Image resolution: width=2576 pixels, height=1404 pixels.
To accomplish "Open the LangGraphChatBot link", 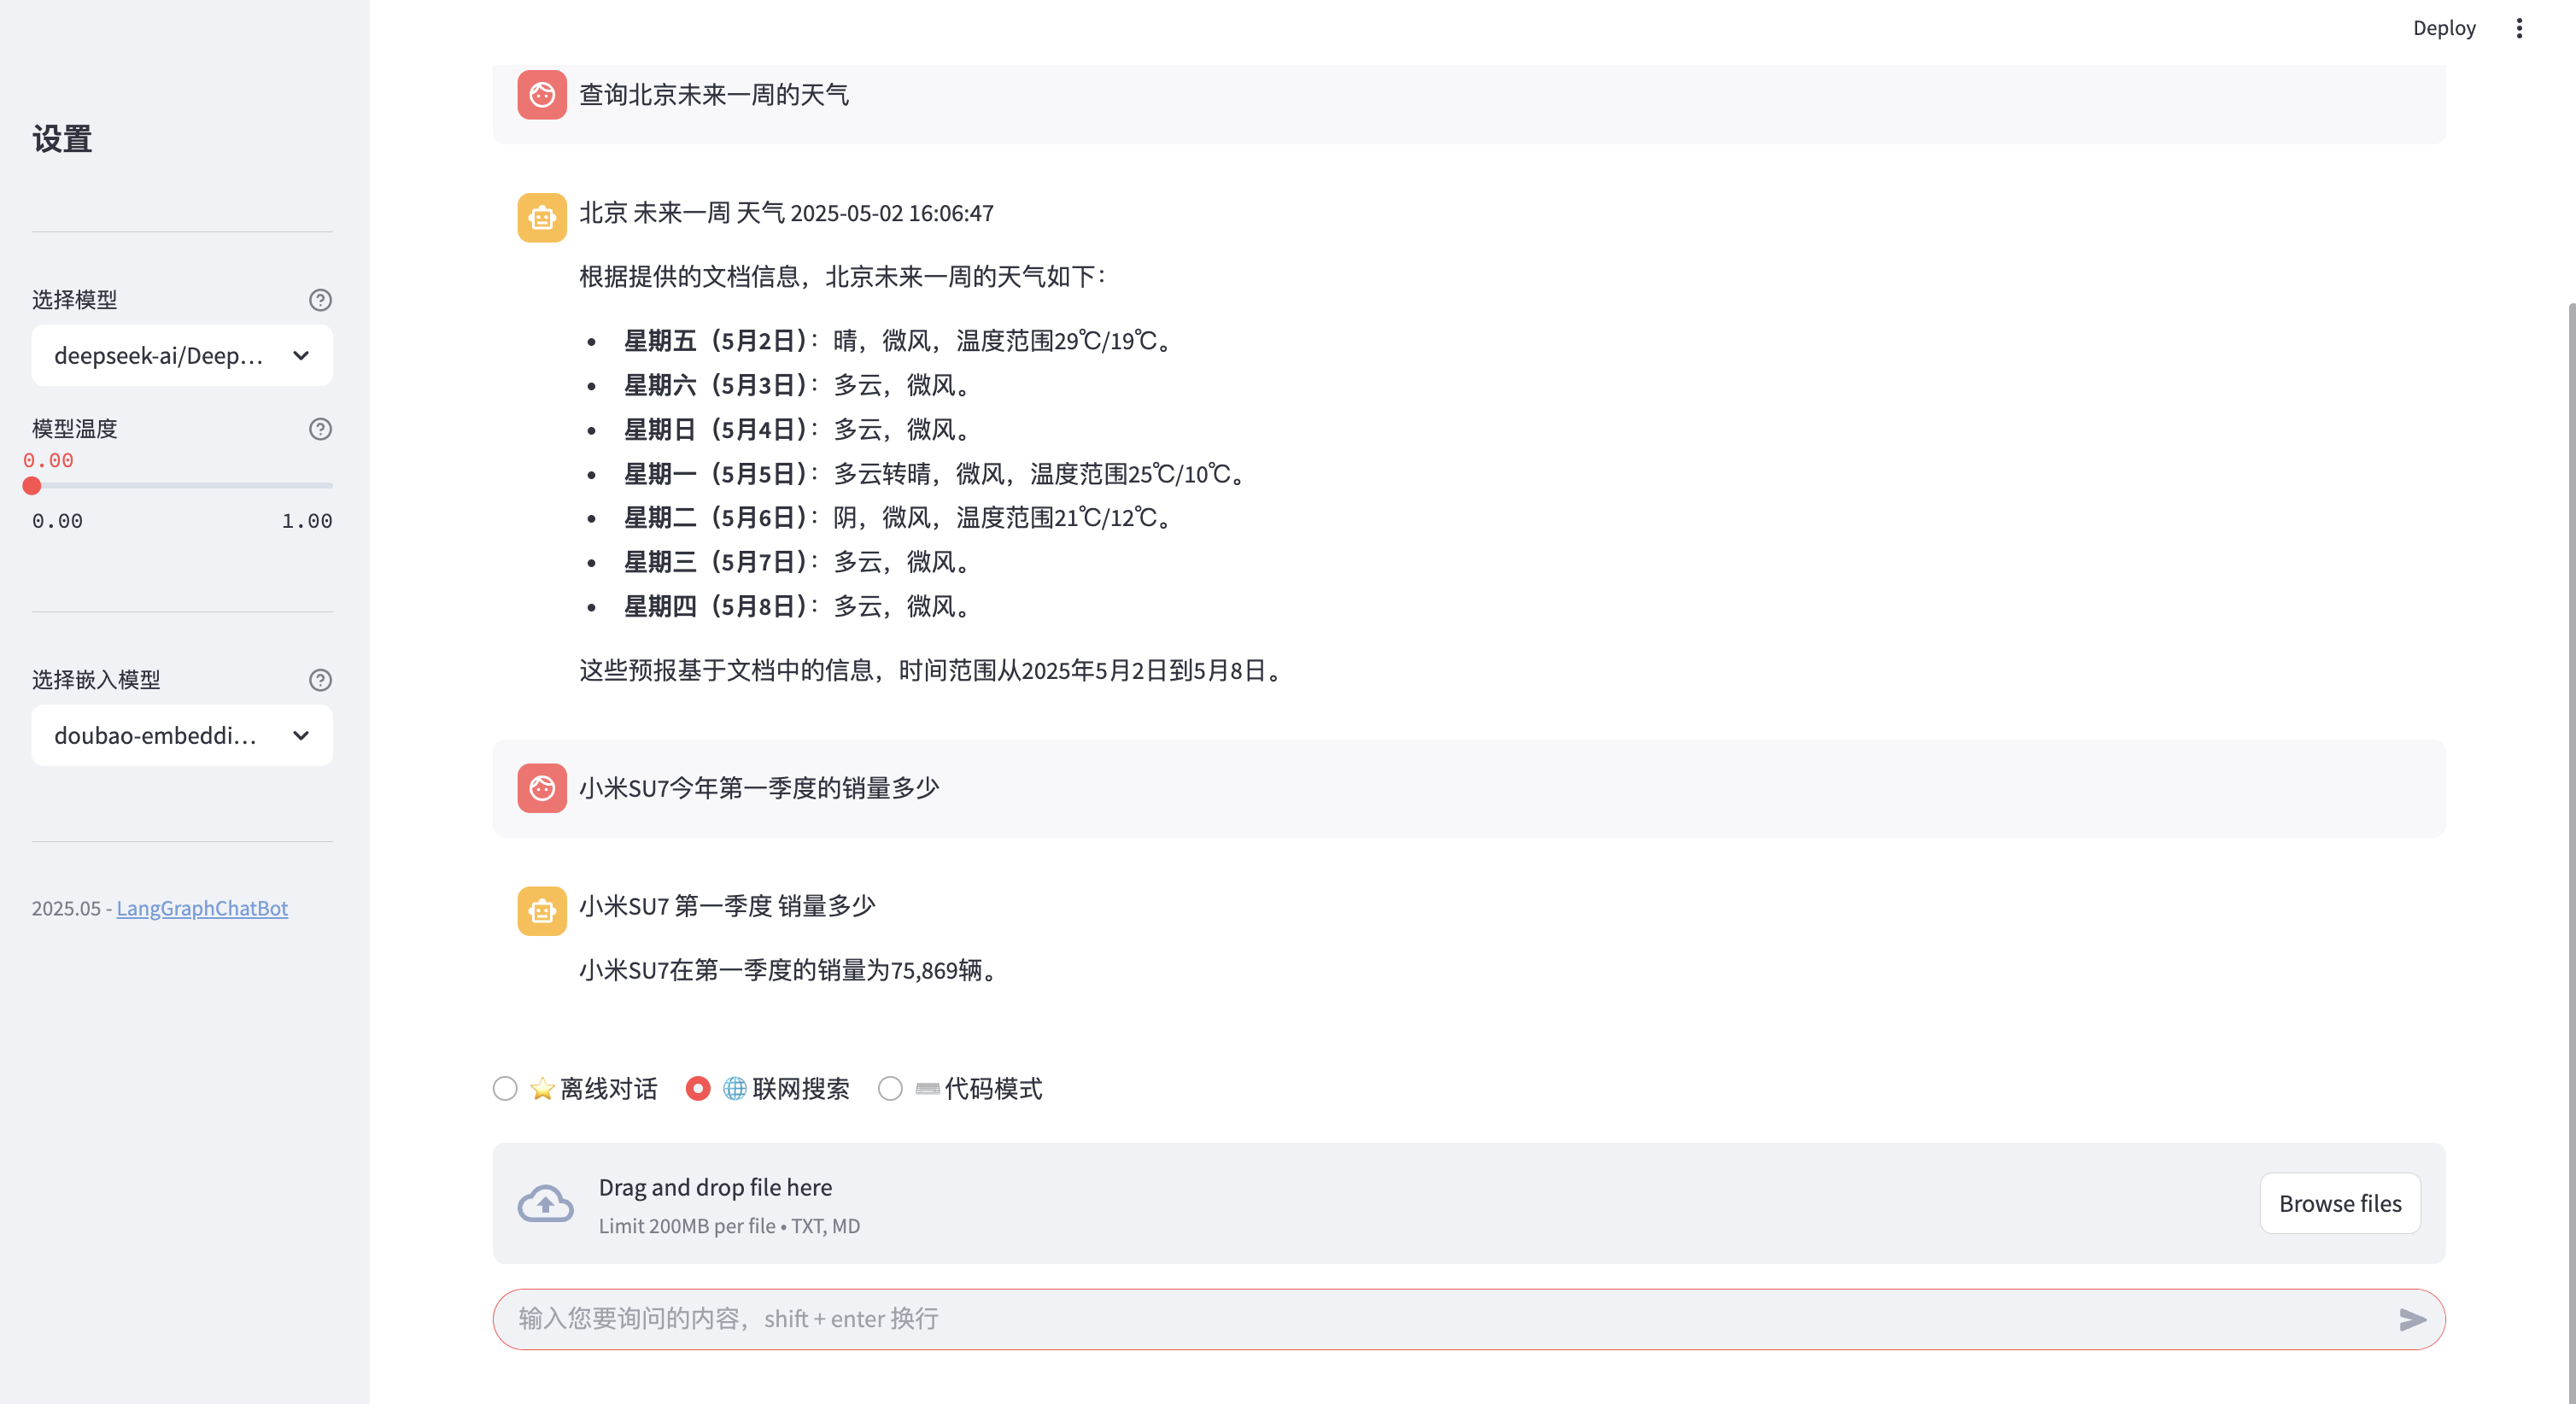I will [x=202, y=908].
